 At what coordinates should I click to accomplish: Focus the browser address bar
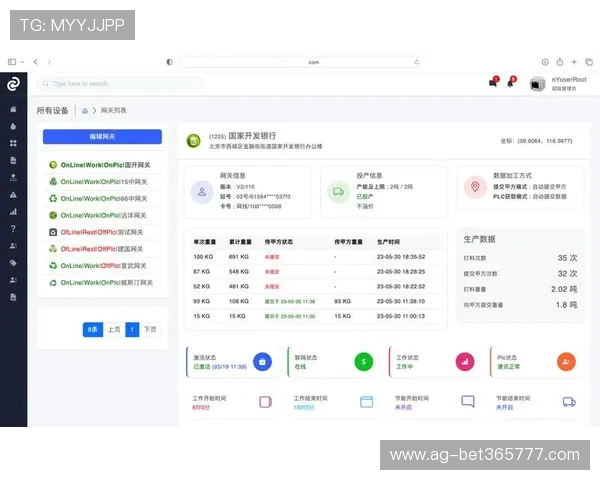coord(300,62)
